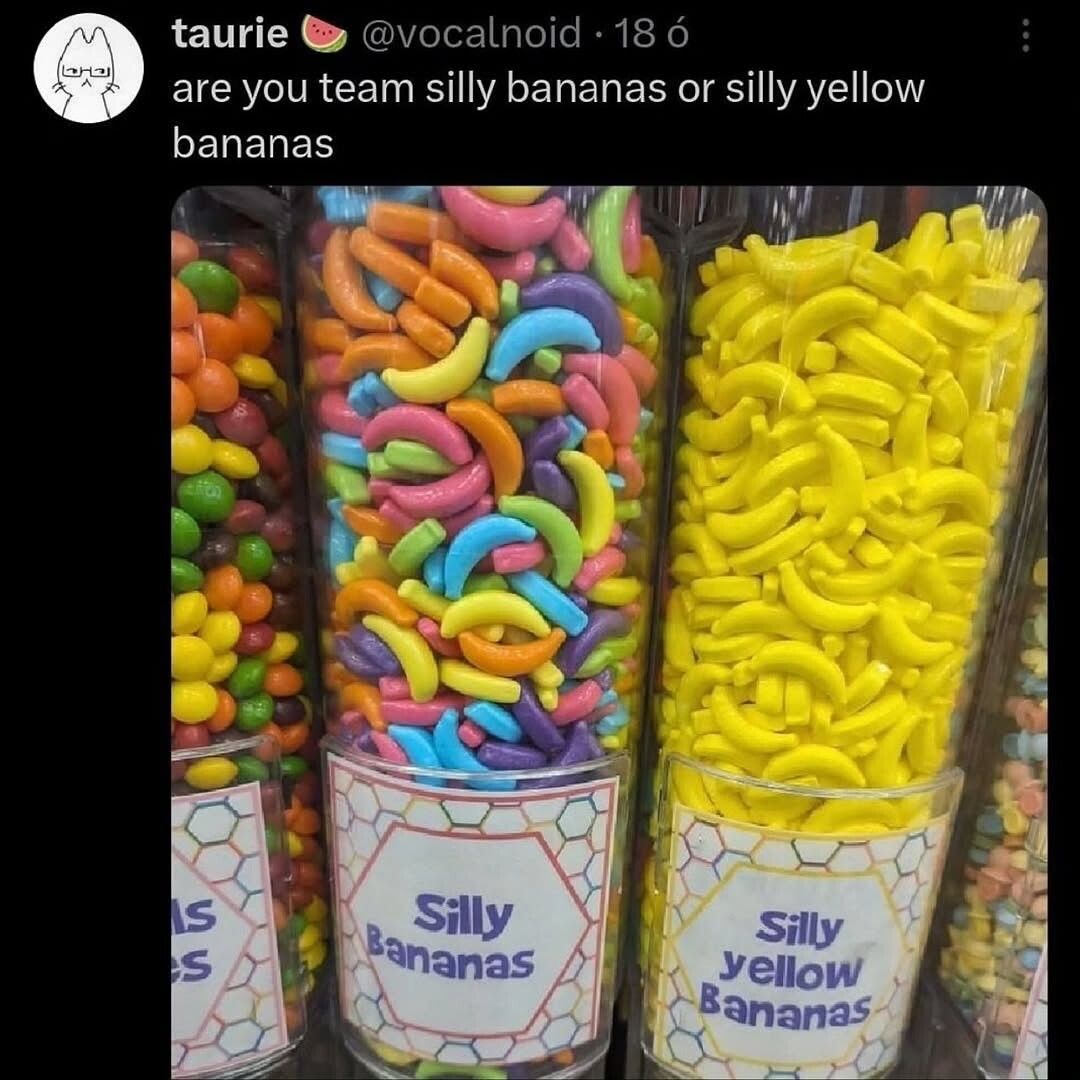Open the @vocalnoid handle link
The width and height of the screenshot is (1080, 1080).
tap(470, 34)
